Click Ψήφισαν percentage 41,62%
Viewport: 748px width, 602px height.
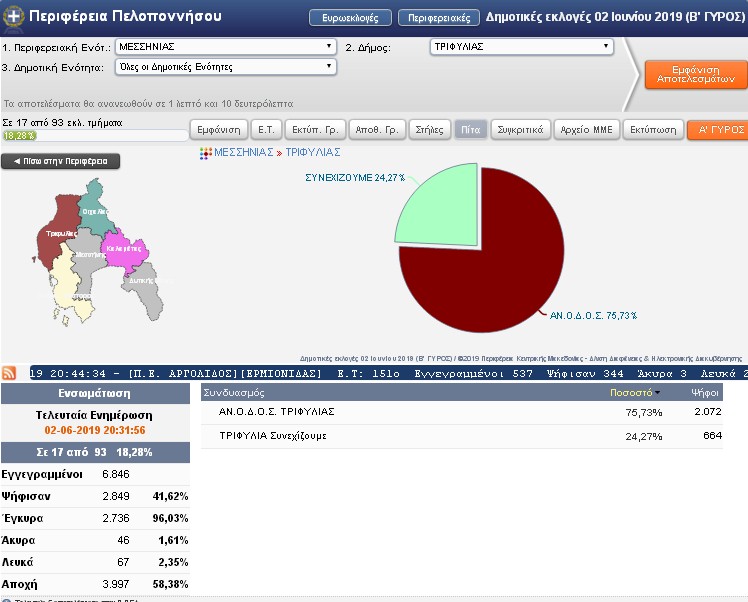click(170, 497)
